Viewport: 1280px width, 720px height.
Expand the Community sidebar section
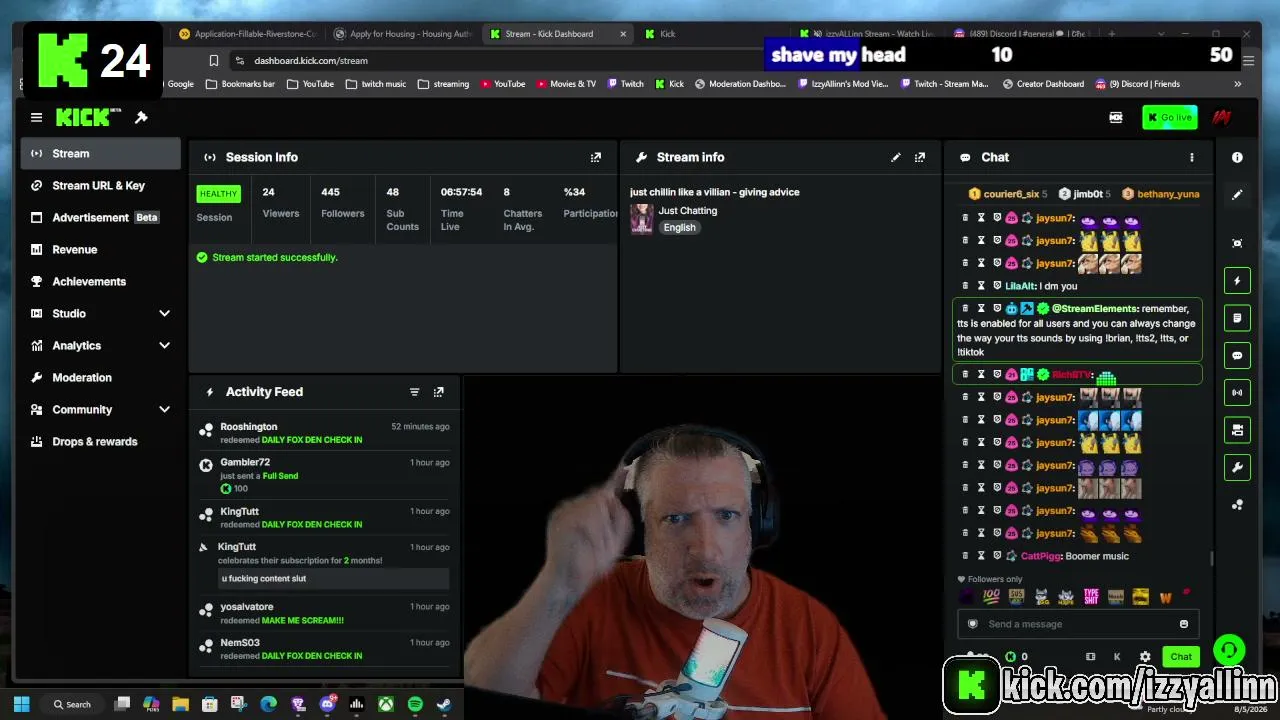[164, 410]
